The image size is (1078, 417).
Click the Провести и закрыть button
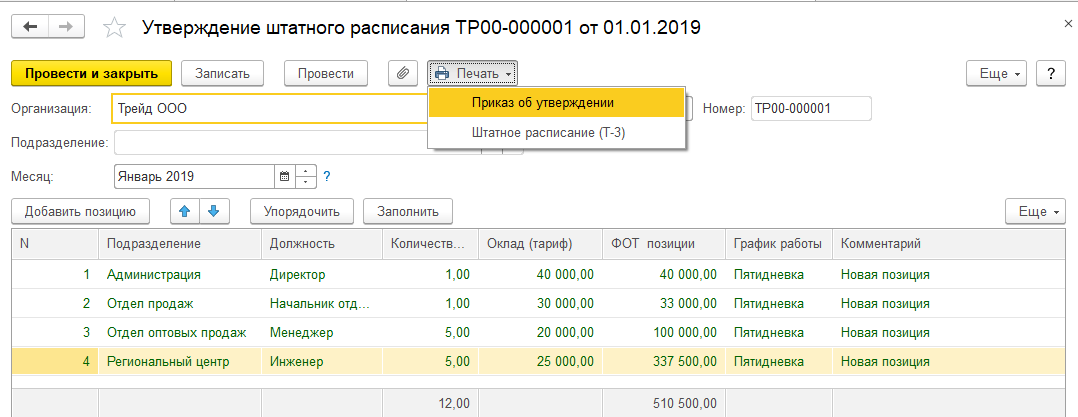92,73
